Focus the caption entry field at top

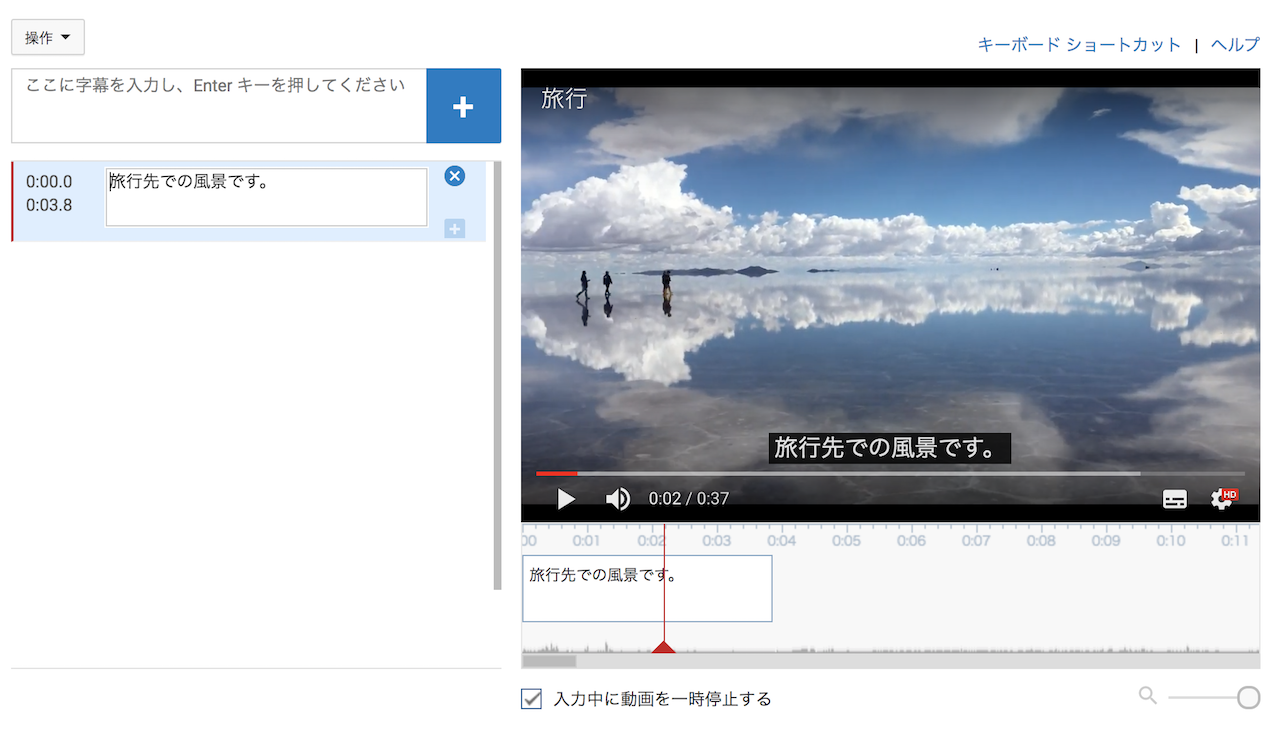(x=219, y=106)
